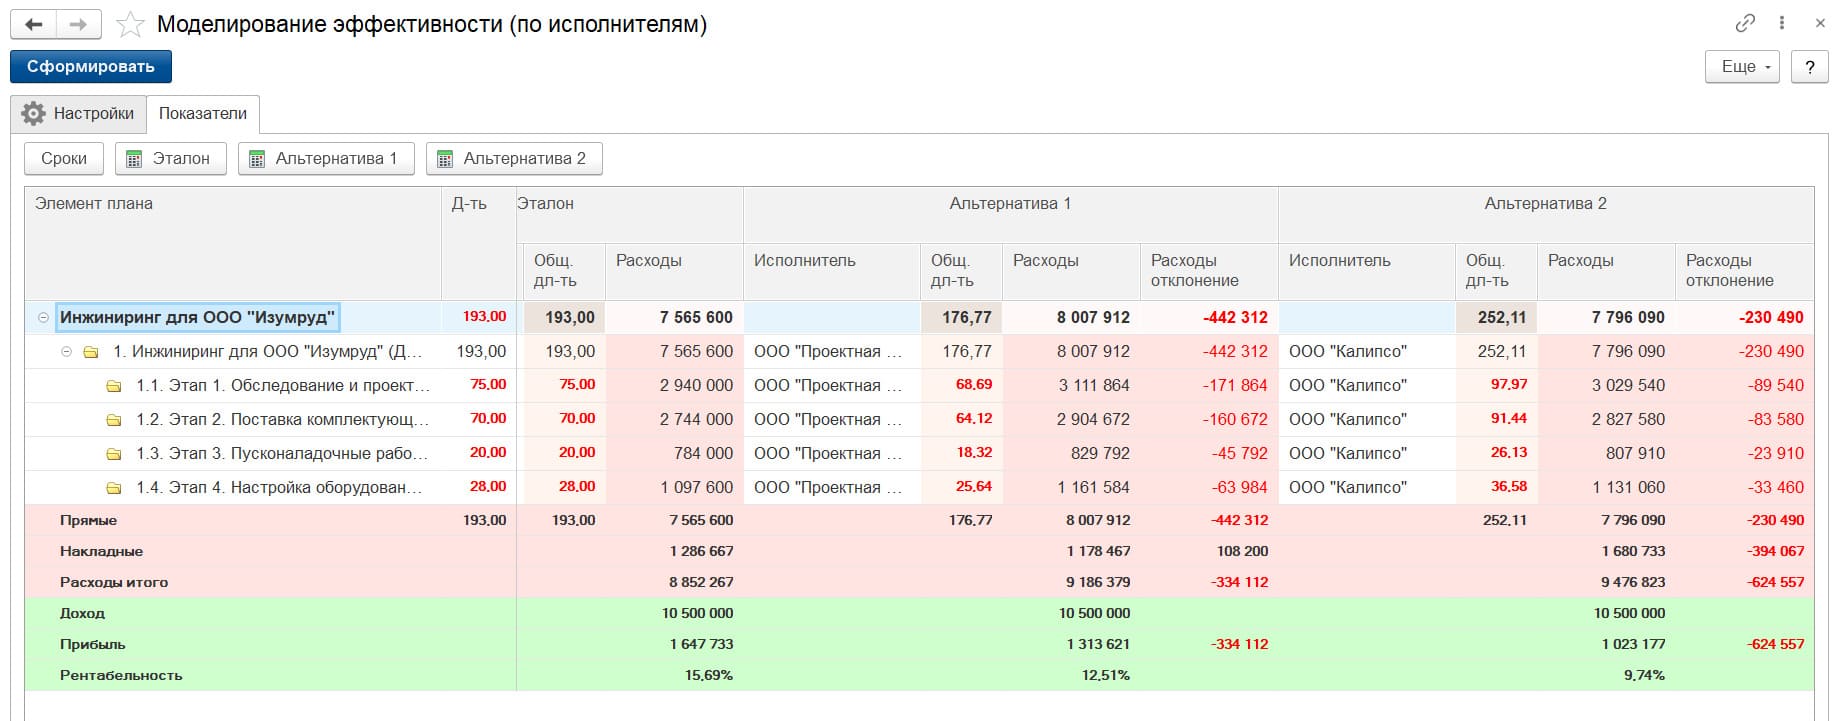Click the folder icon of Этап 4 row
The width and height of the screenshot is (1840, 721).
click(x=113, y=488)
